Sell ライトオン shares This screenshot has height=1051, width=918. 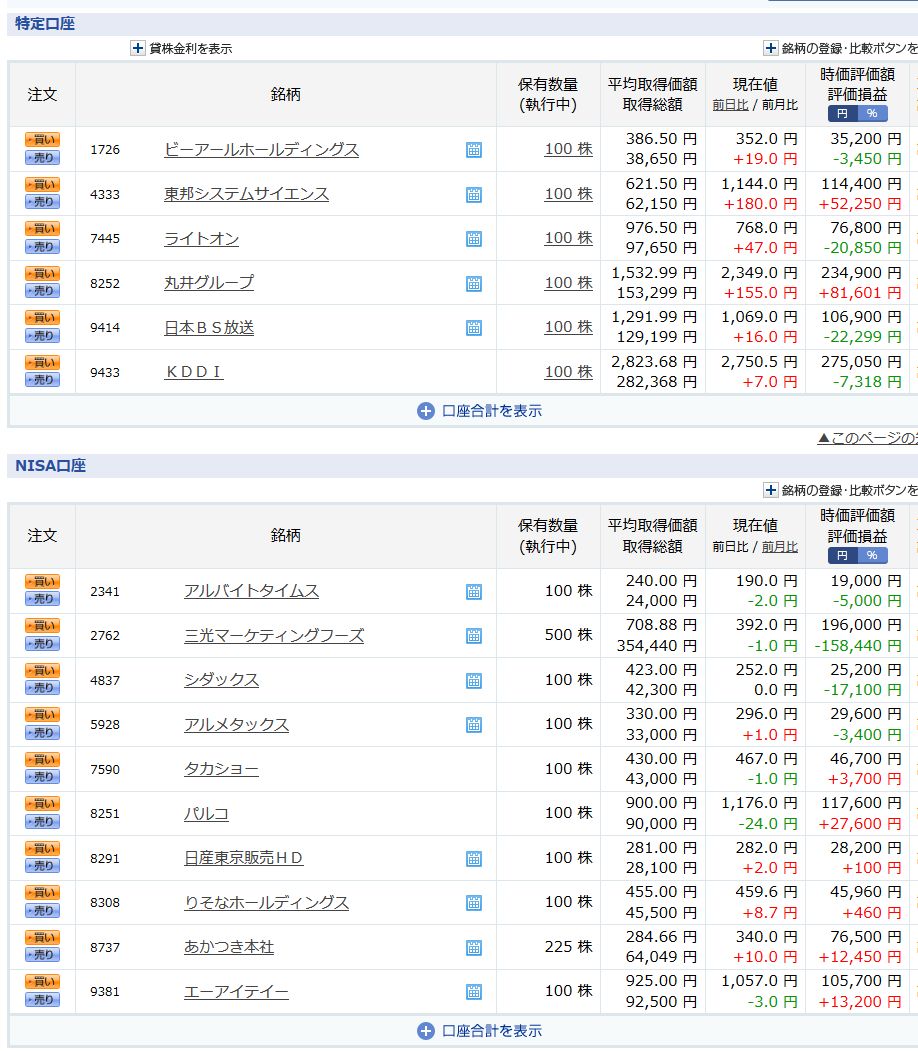tap(42, 247)
